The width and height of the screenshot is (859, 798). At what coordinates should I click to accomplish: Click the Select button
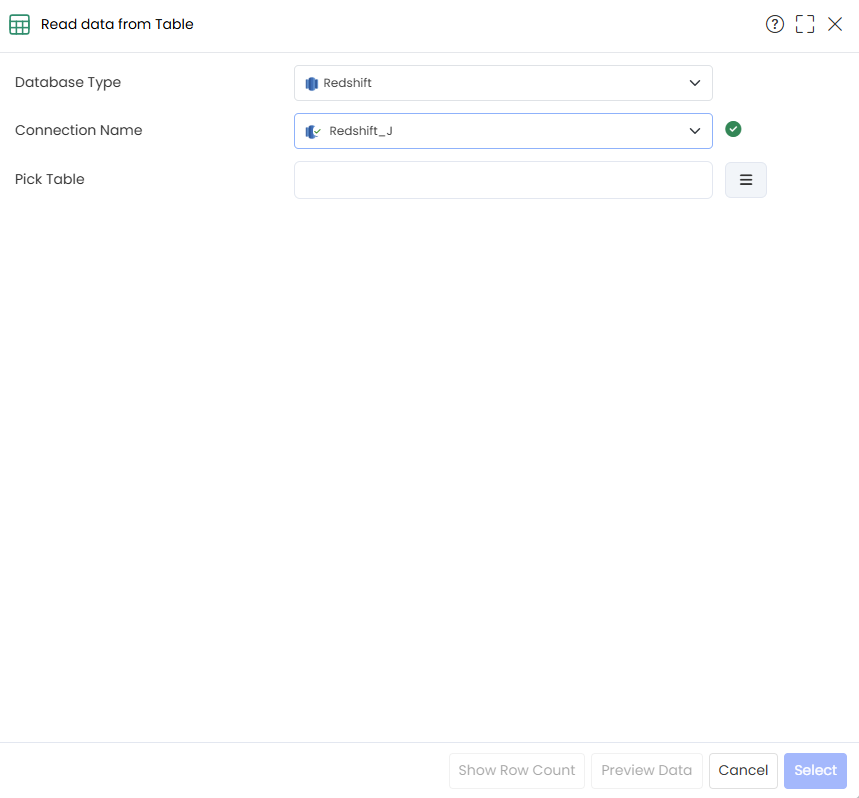[815, 771]
